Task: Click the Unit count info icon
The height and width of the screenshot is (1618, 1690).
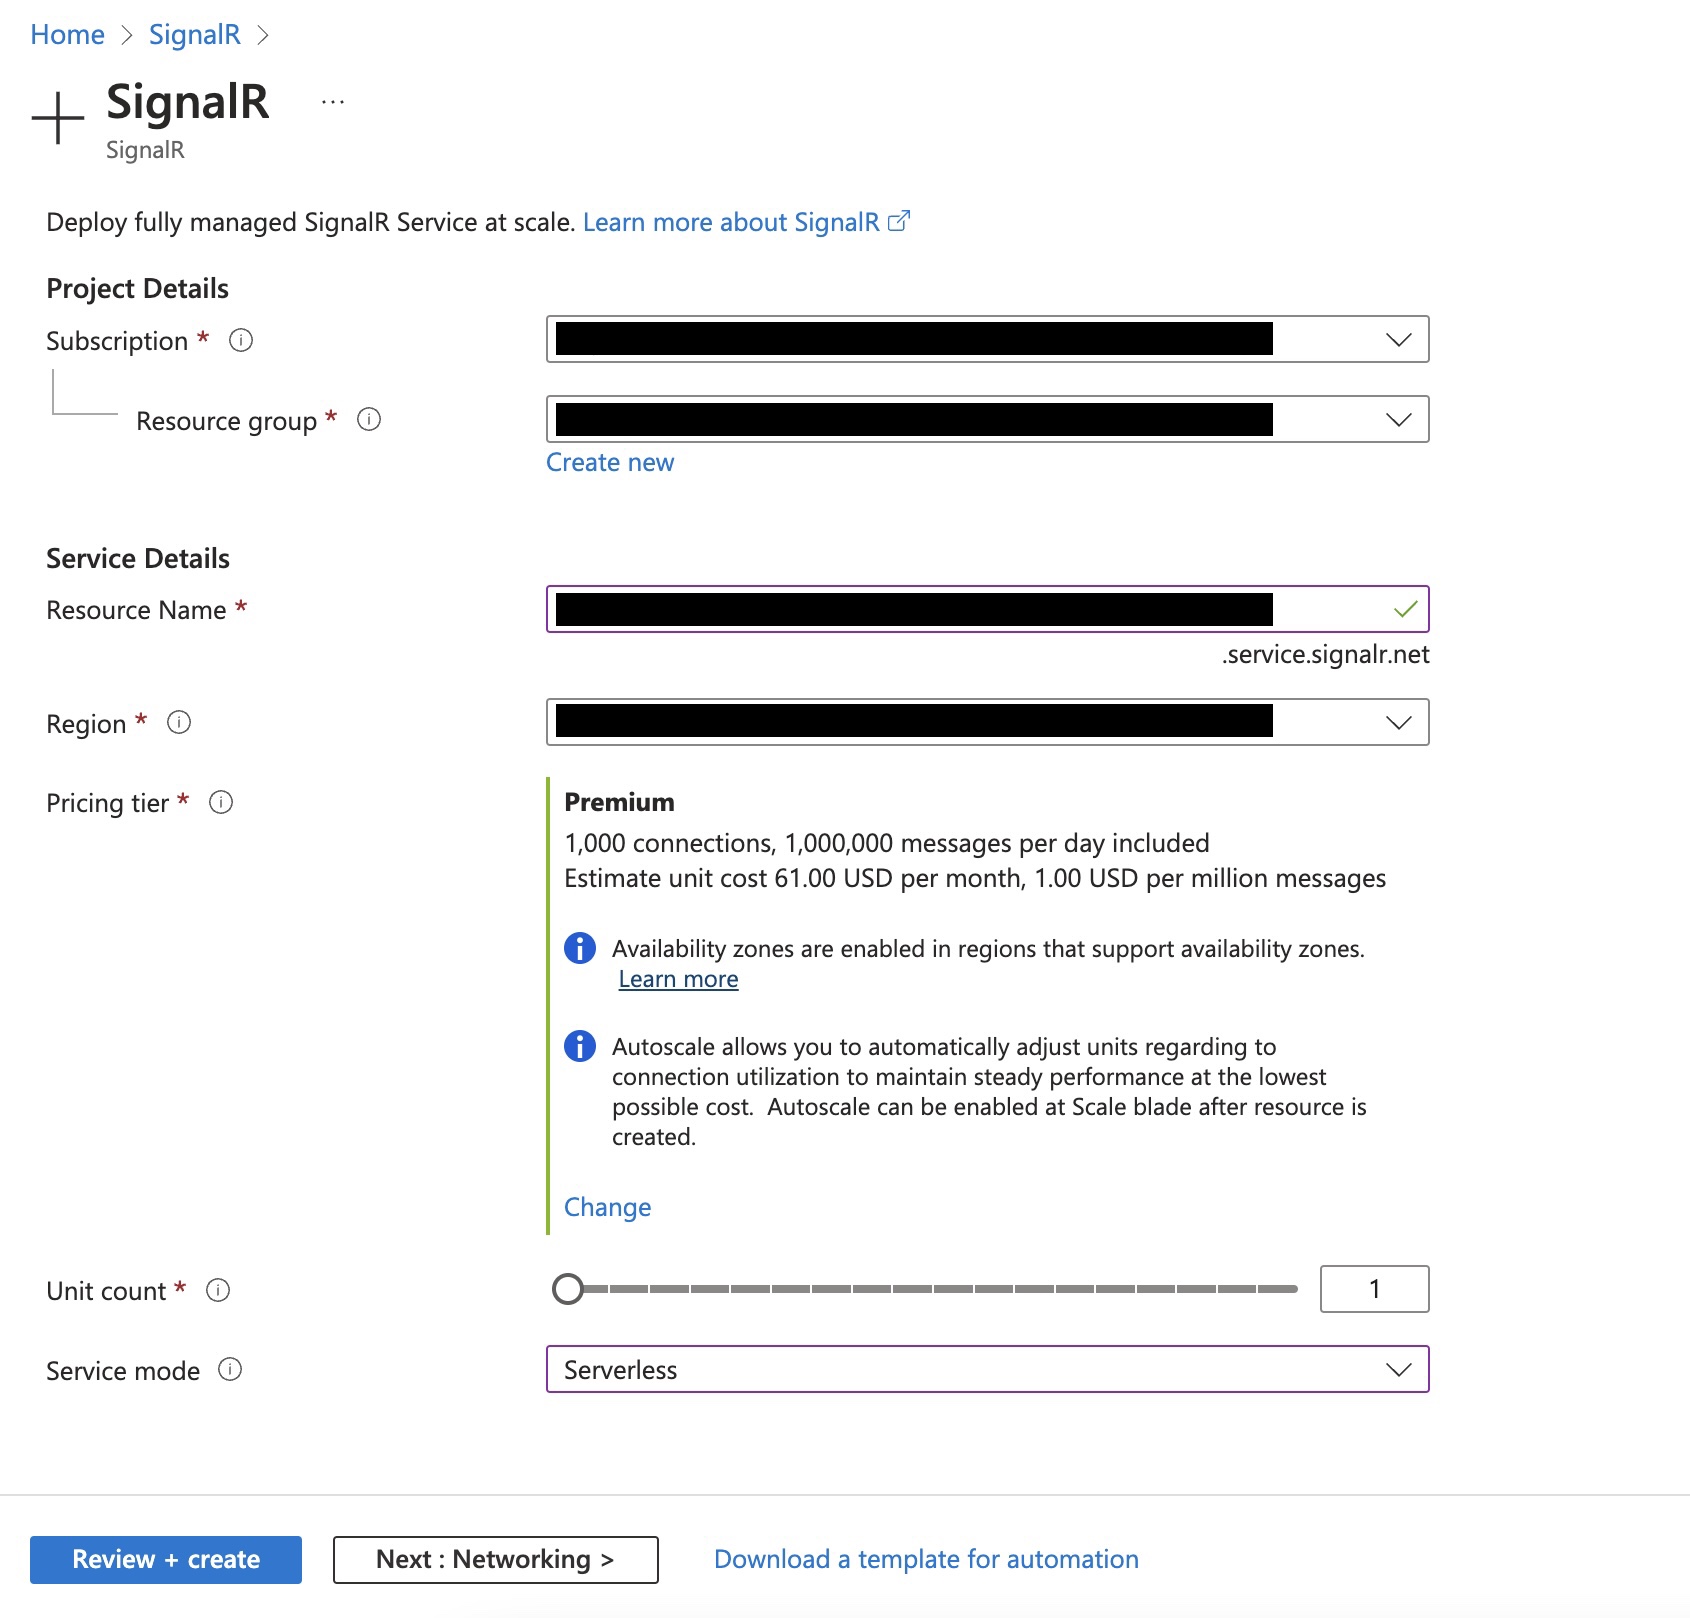Action: click(x=218, y=1290)
